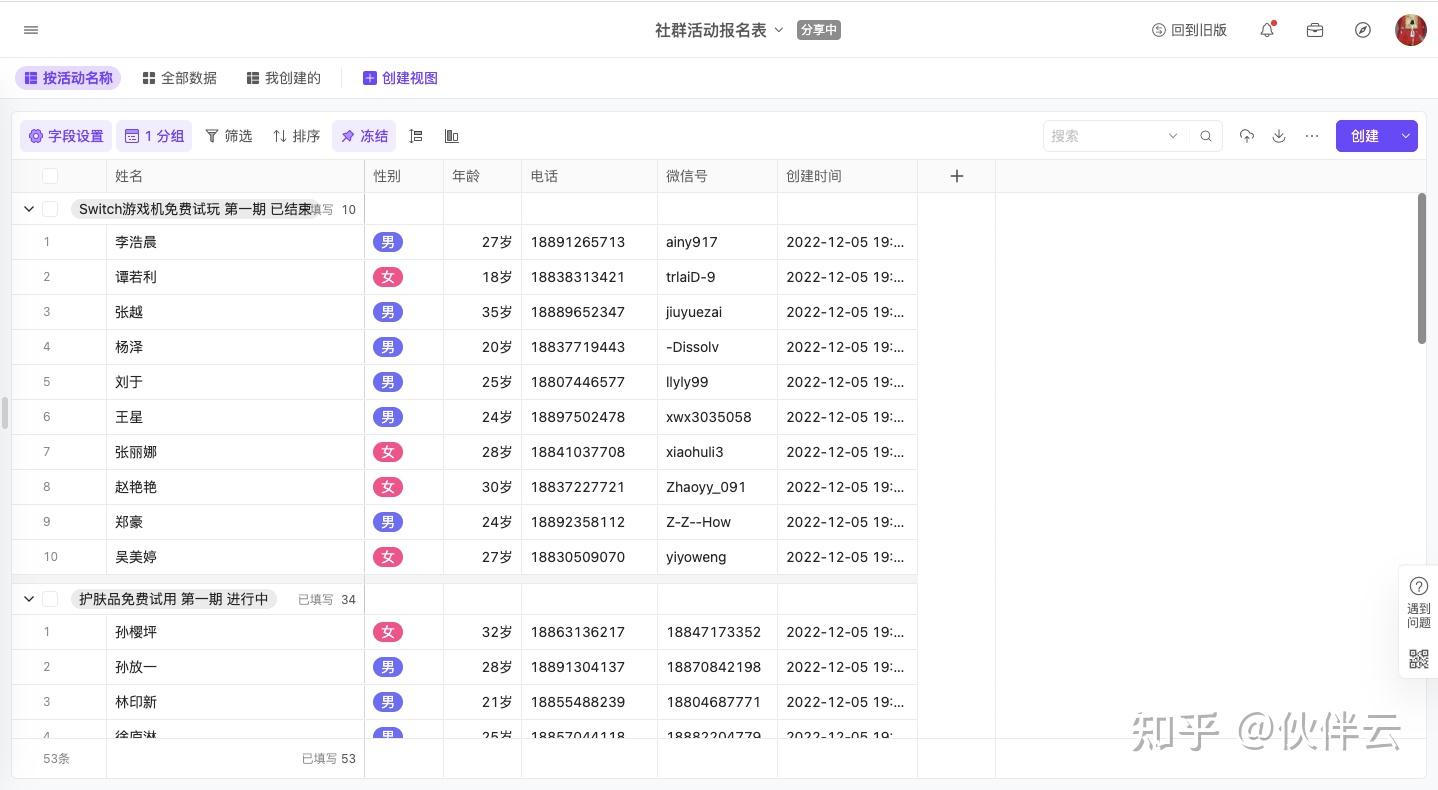Click the left sidebar handle
The image size is (1438, 790).
pyautogui.click(x=5, y=412)
